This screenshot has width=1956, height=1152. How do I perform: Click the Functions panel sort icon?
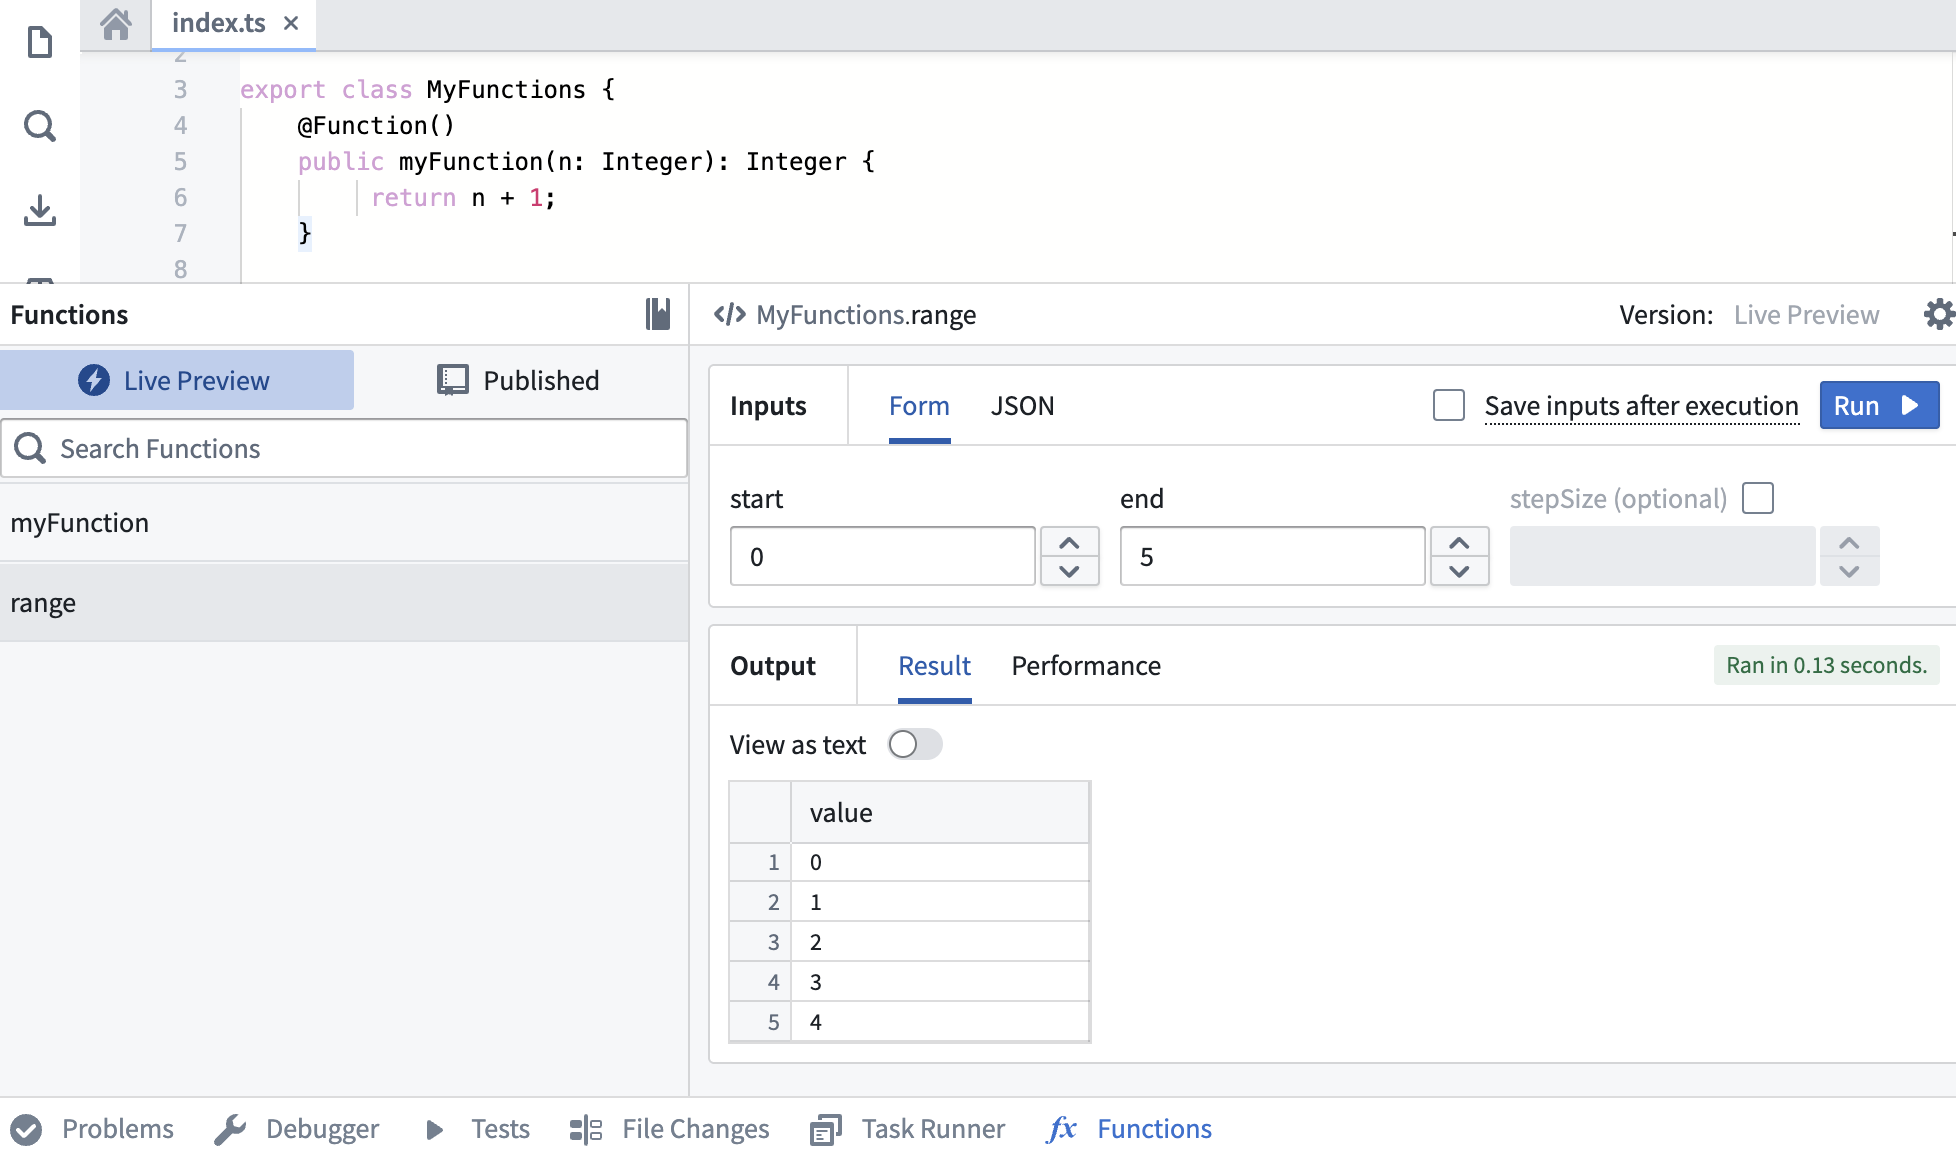pyautogui.click(x=658, y=313)
